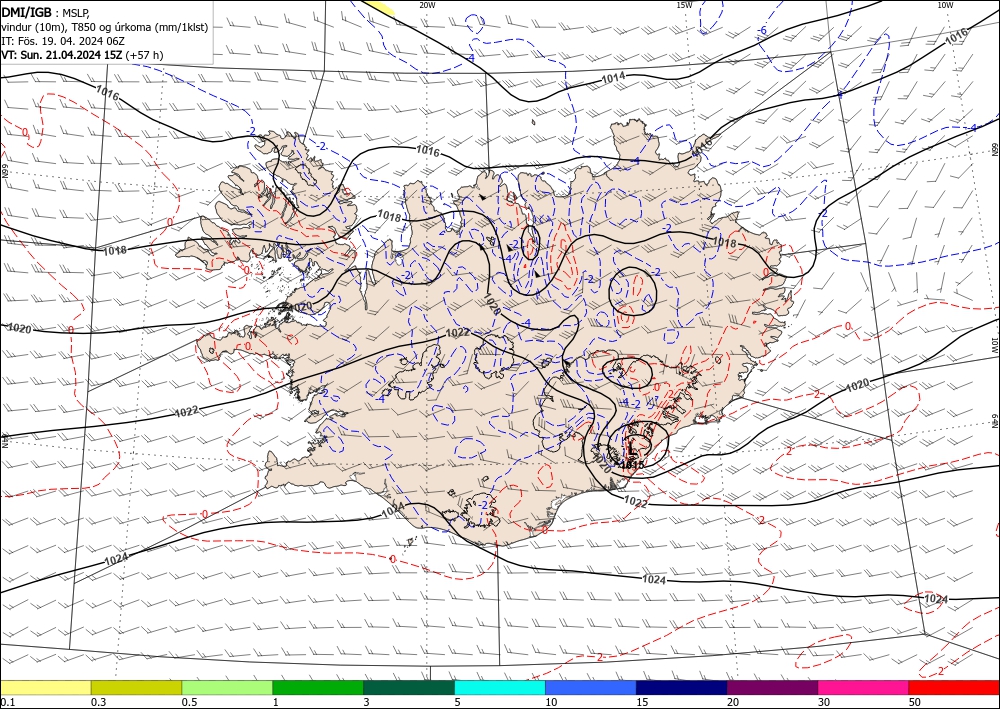The image size is (1000, 709).
Task: Click the '1016' isobar label in the top-right corner
Action: point(956,36)
